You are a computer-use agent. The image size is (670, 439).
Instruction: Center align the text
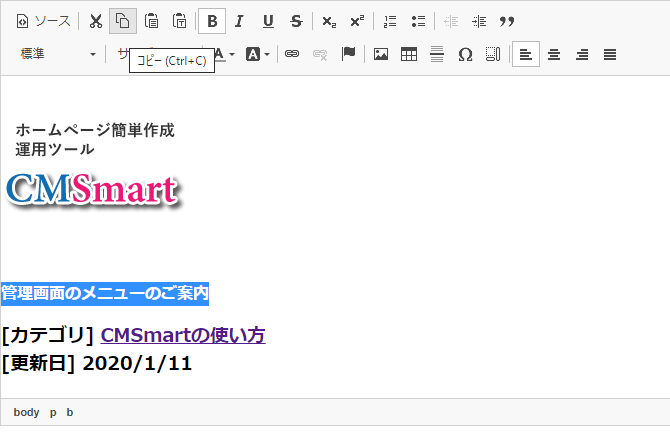tap(554, 54)
